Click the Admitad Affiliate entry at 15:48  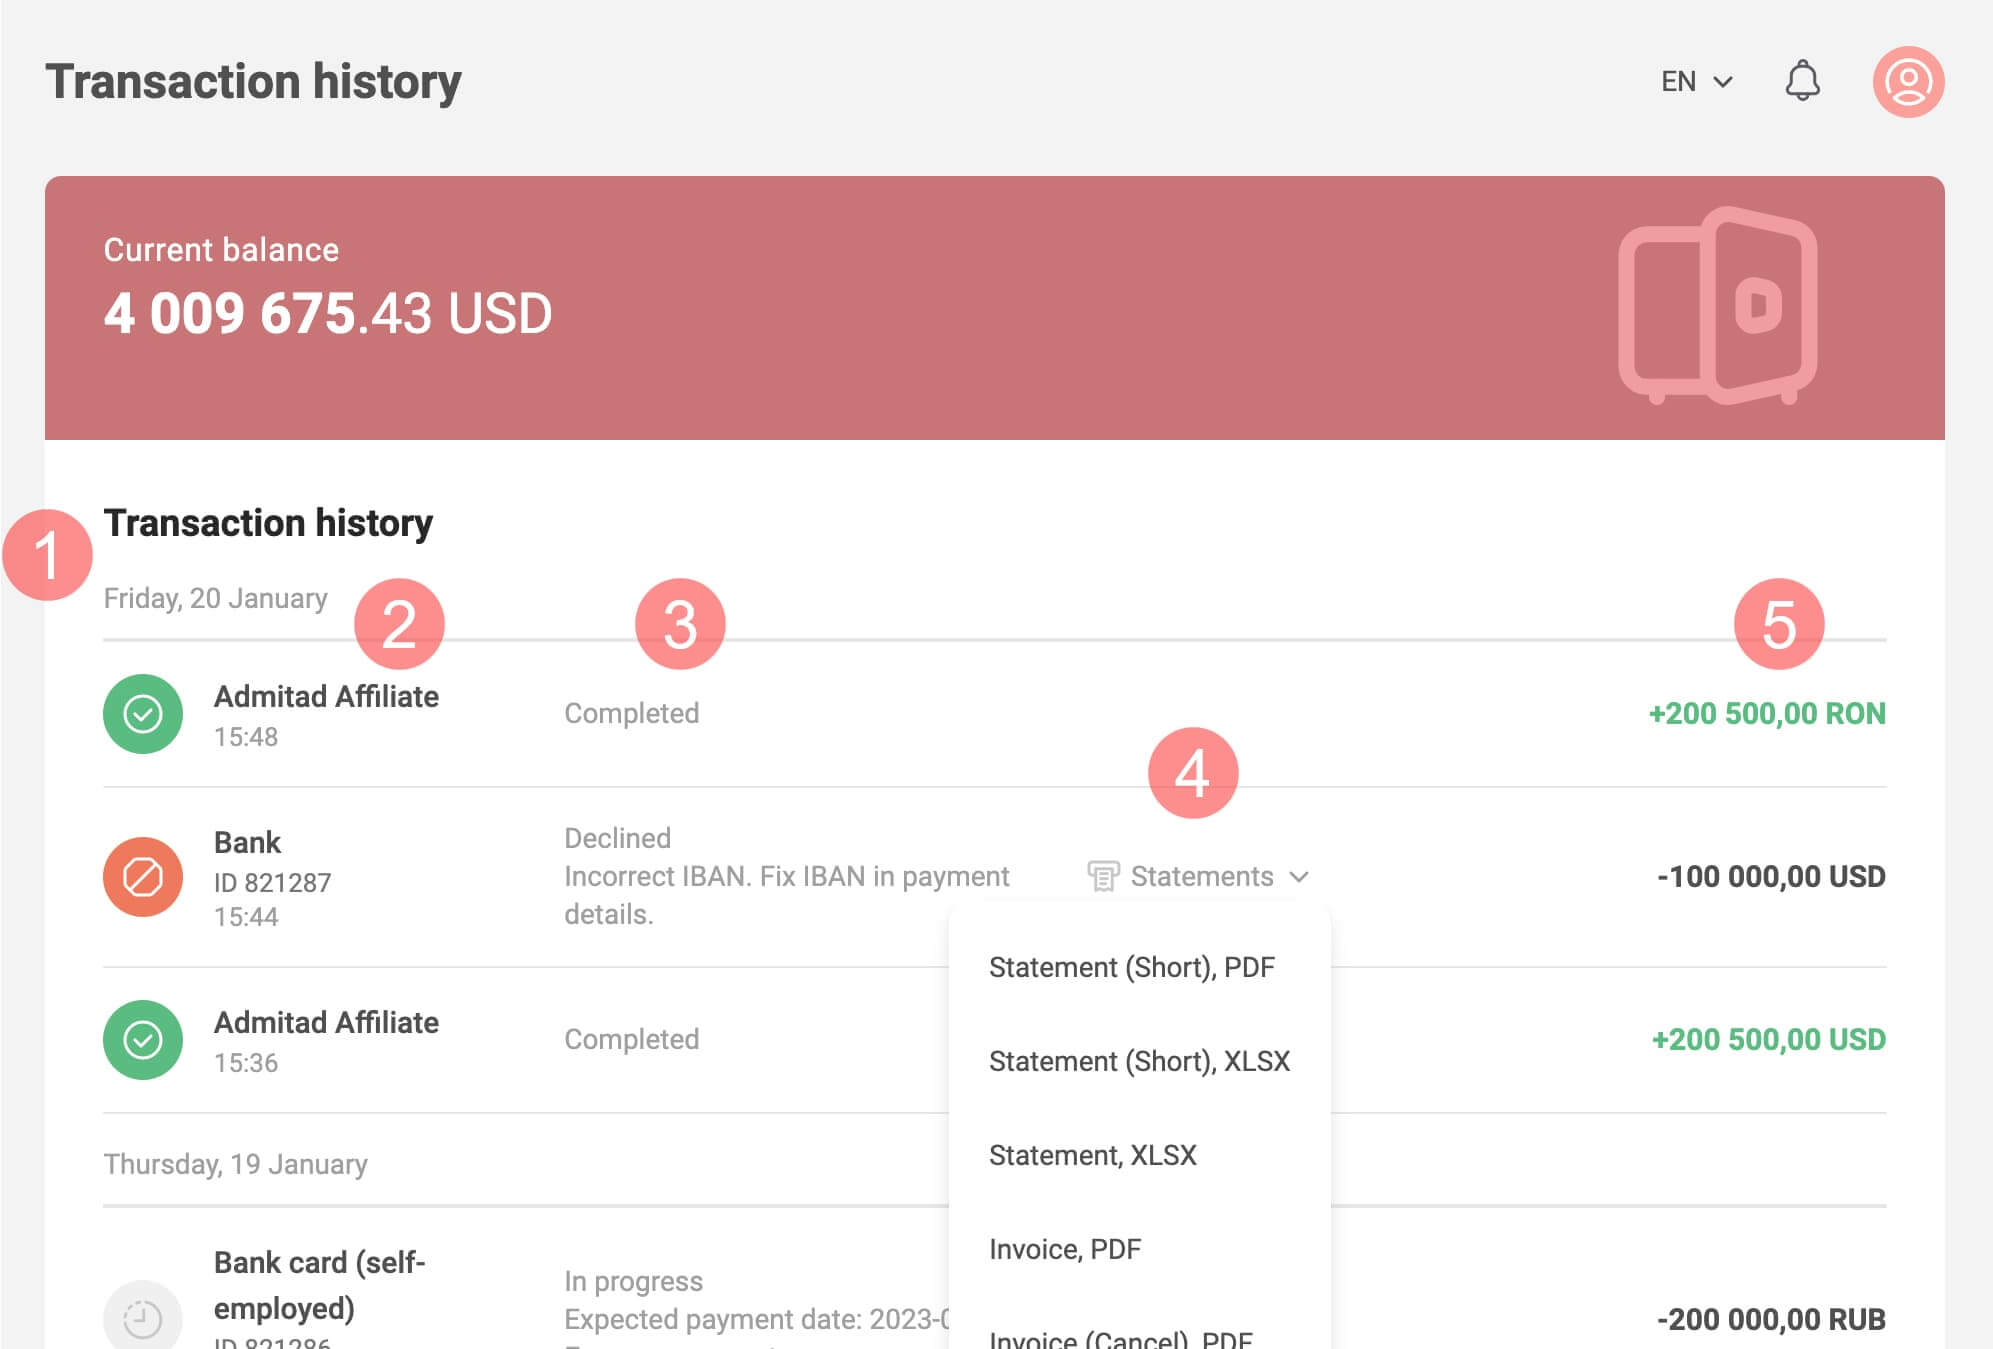click(x=326, y=697)
